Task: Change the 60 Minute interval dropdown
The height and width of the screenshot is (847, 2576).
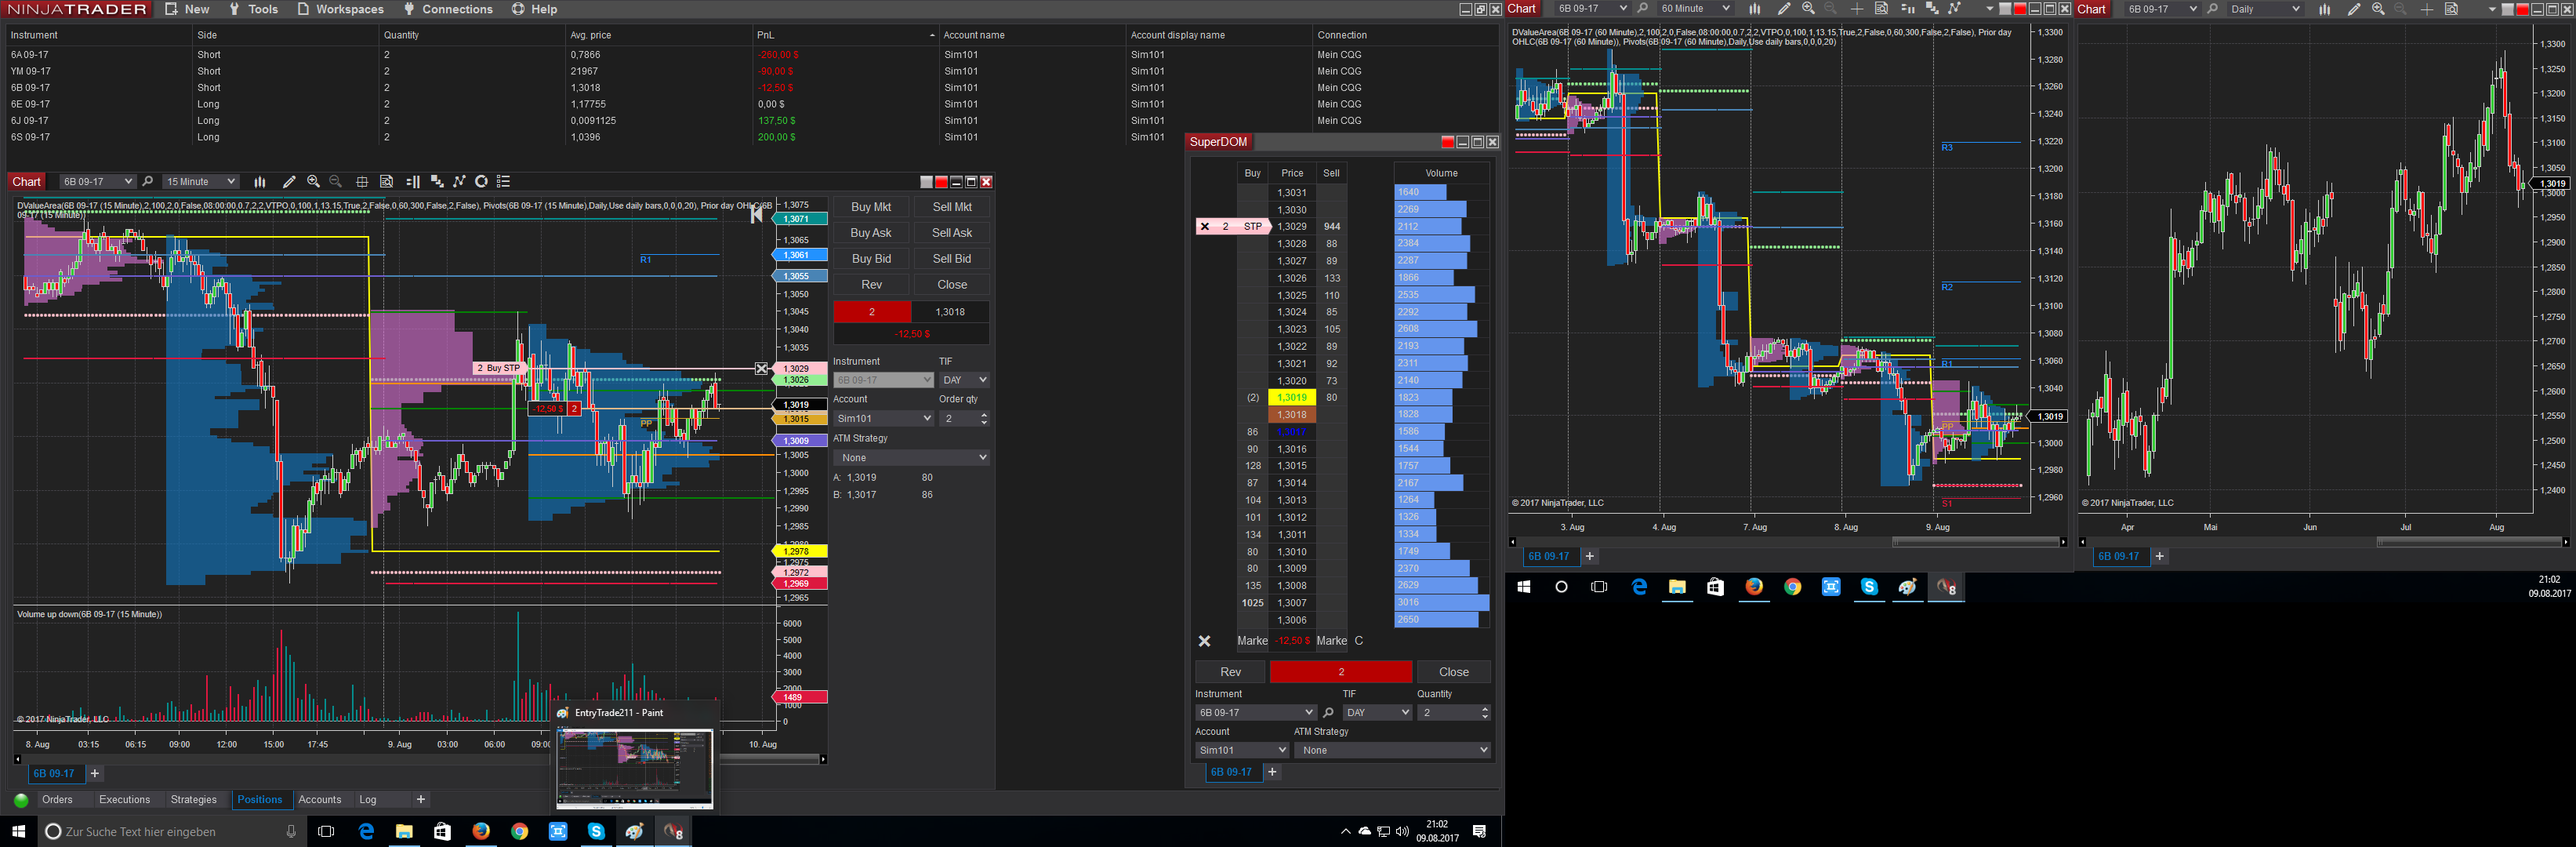Action: pos(1695,9)
